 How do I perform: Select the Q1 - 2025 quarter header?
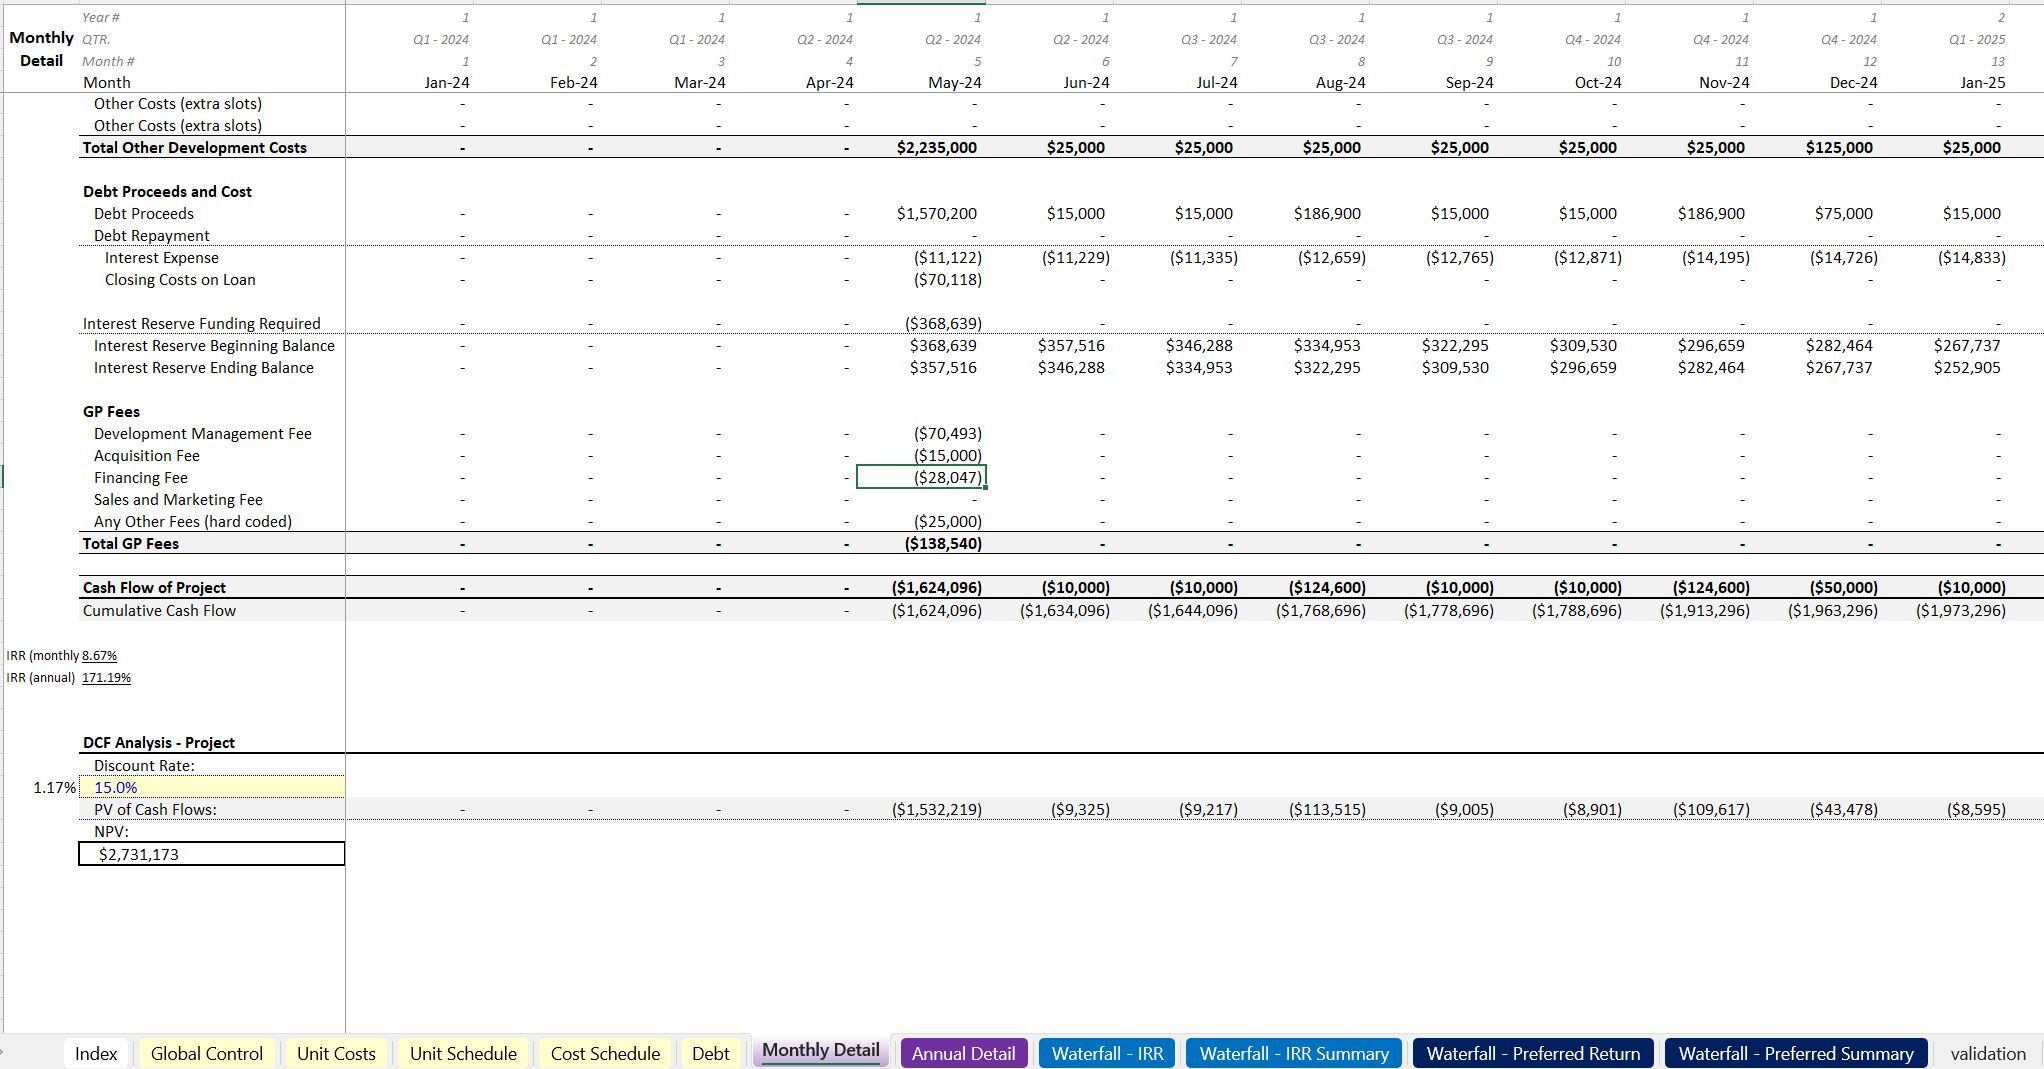click(1975, 39)
